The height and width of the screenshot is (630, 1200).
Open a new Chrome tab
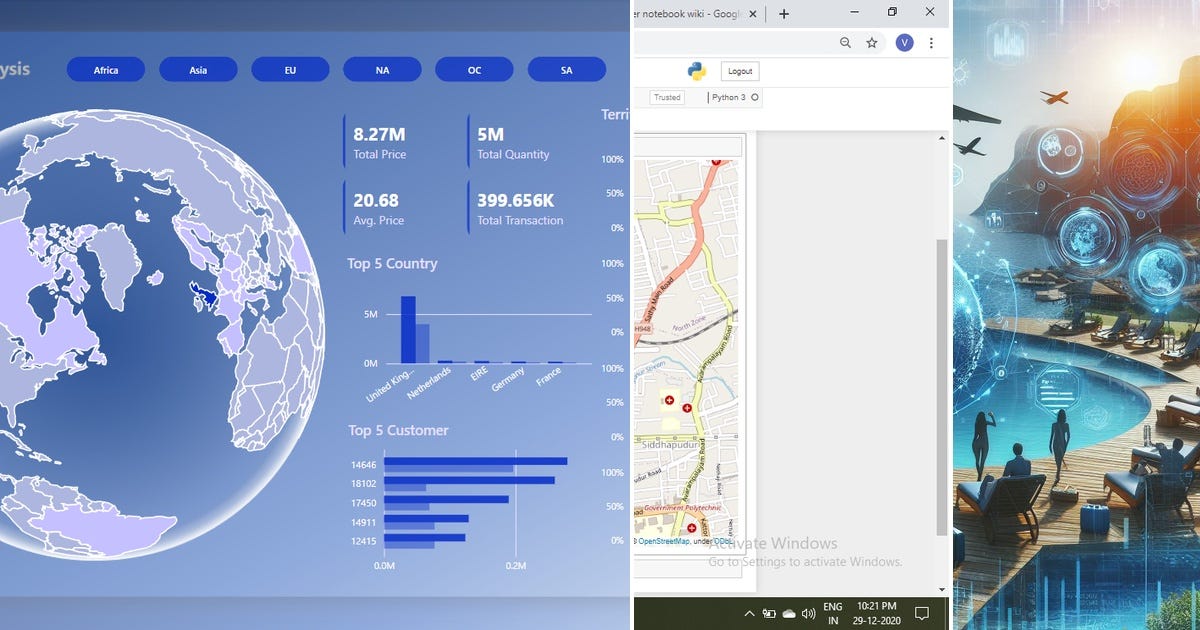tap(784, 14)
